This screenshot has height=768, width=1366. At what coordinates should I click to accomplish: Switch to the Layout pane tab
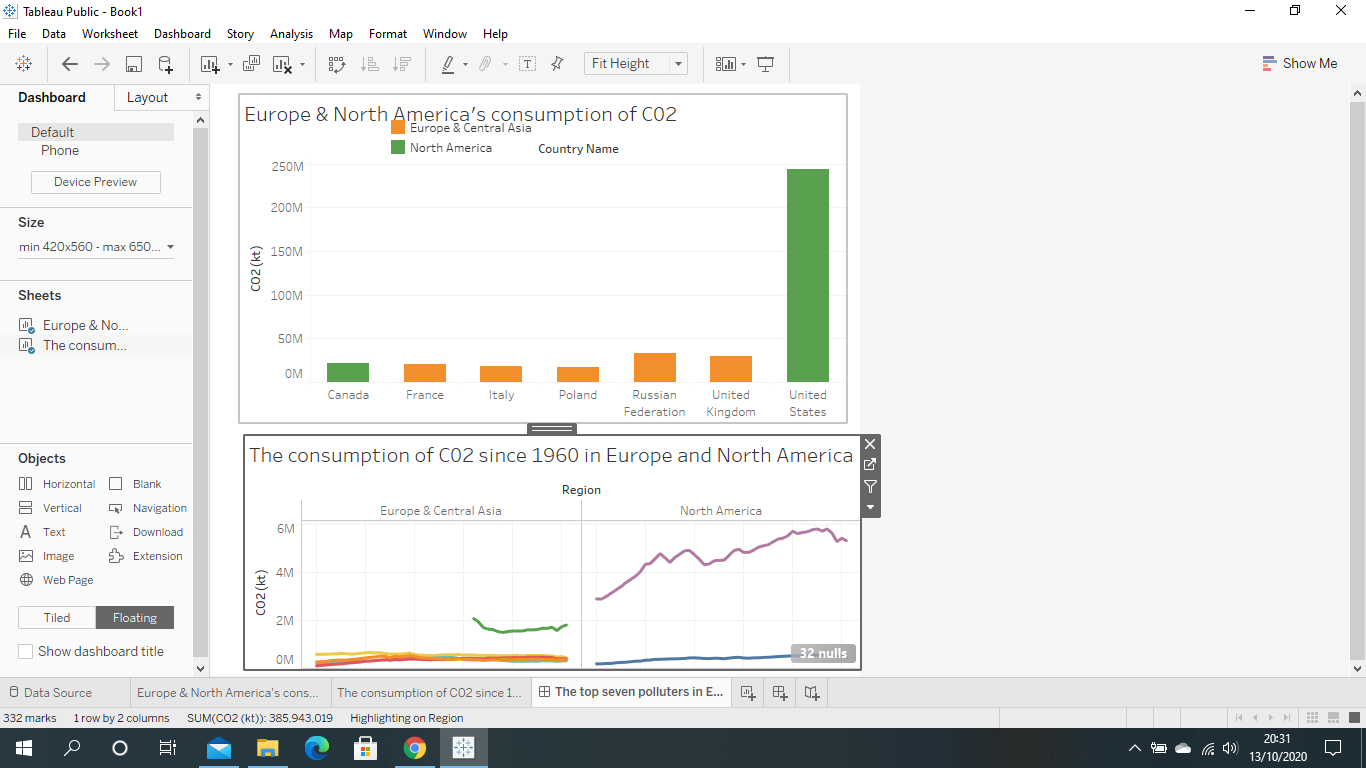coord(147,97)
